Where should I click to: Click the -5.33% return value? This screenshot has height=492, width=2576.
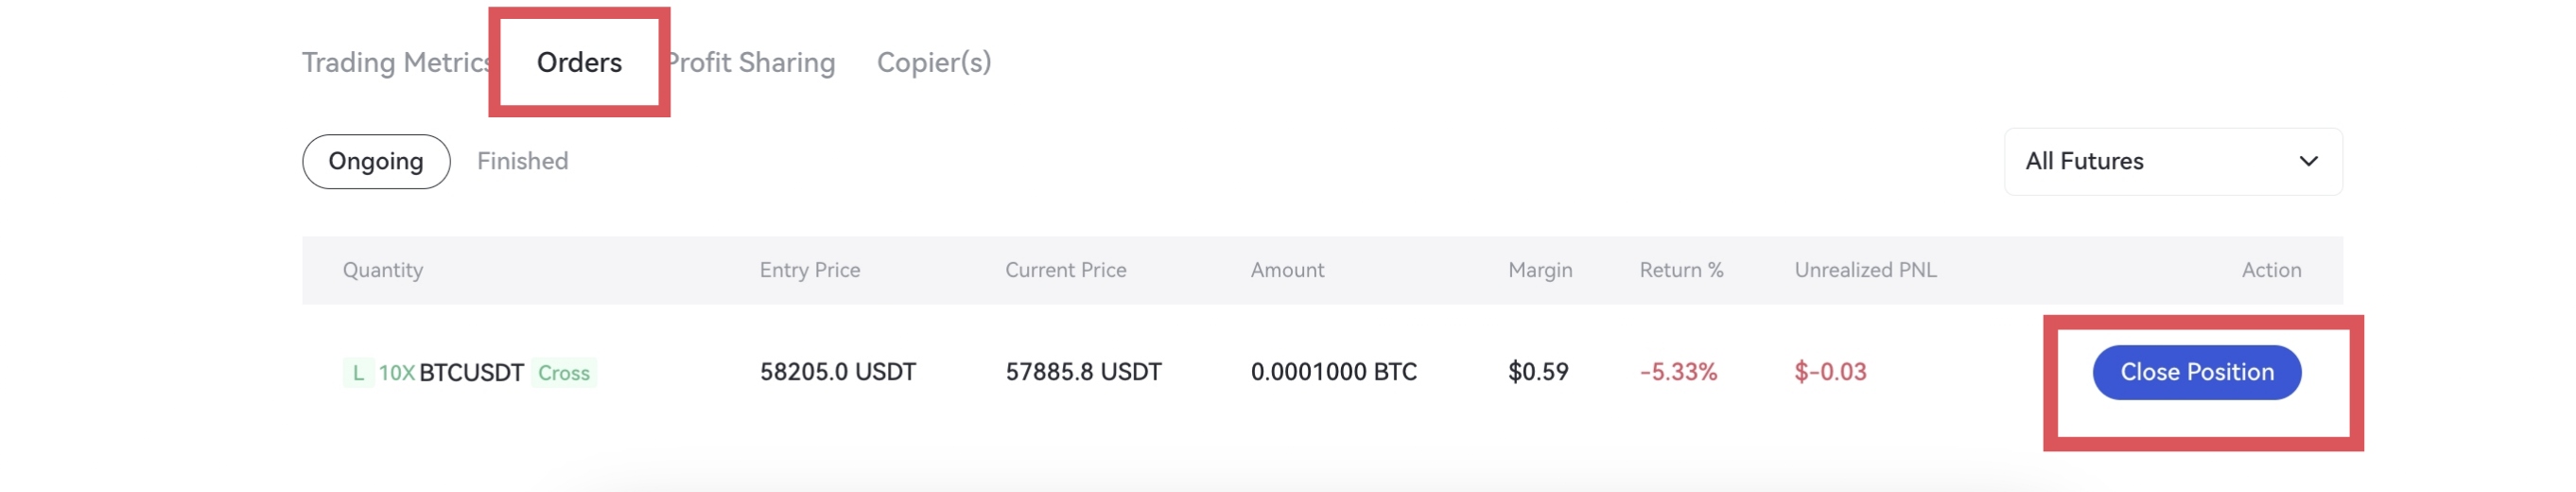pos(1677,372)
